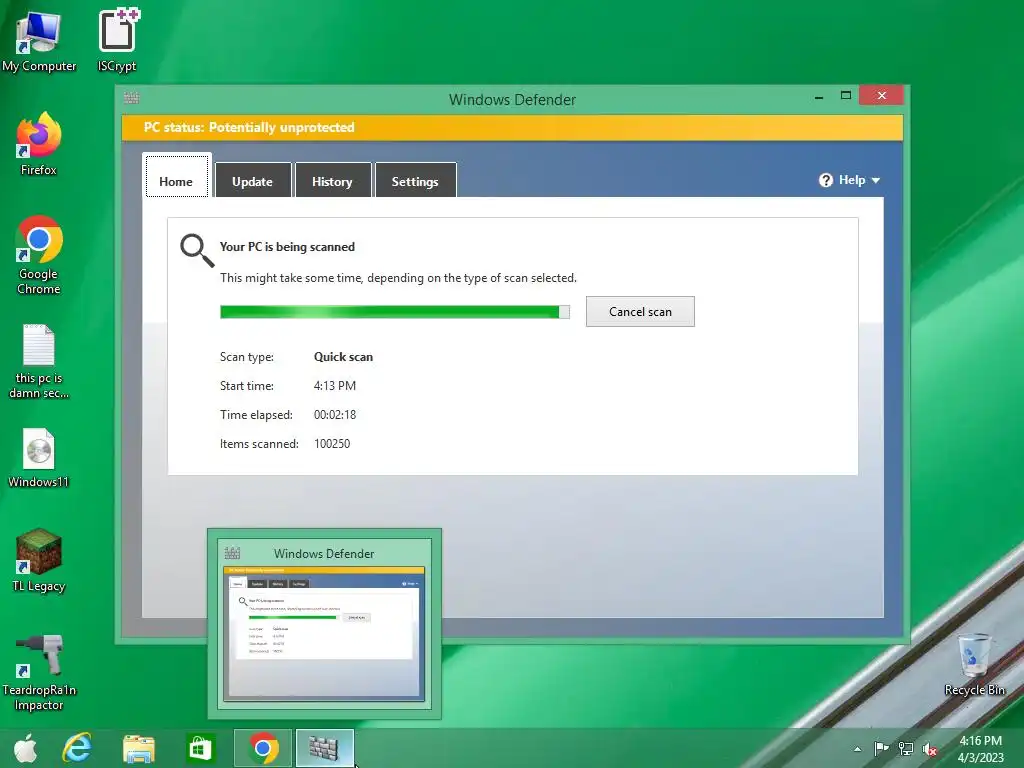The image size is (1024, 768).
Task: Click the muted volume tray icon
Action: click(930, 749)
